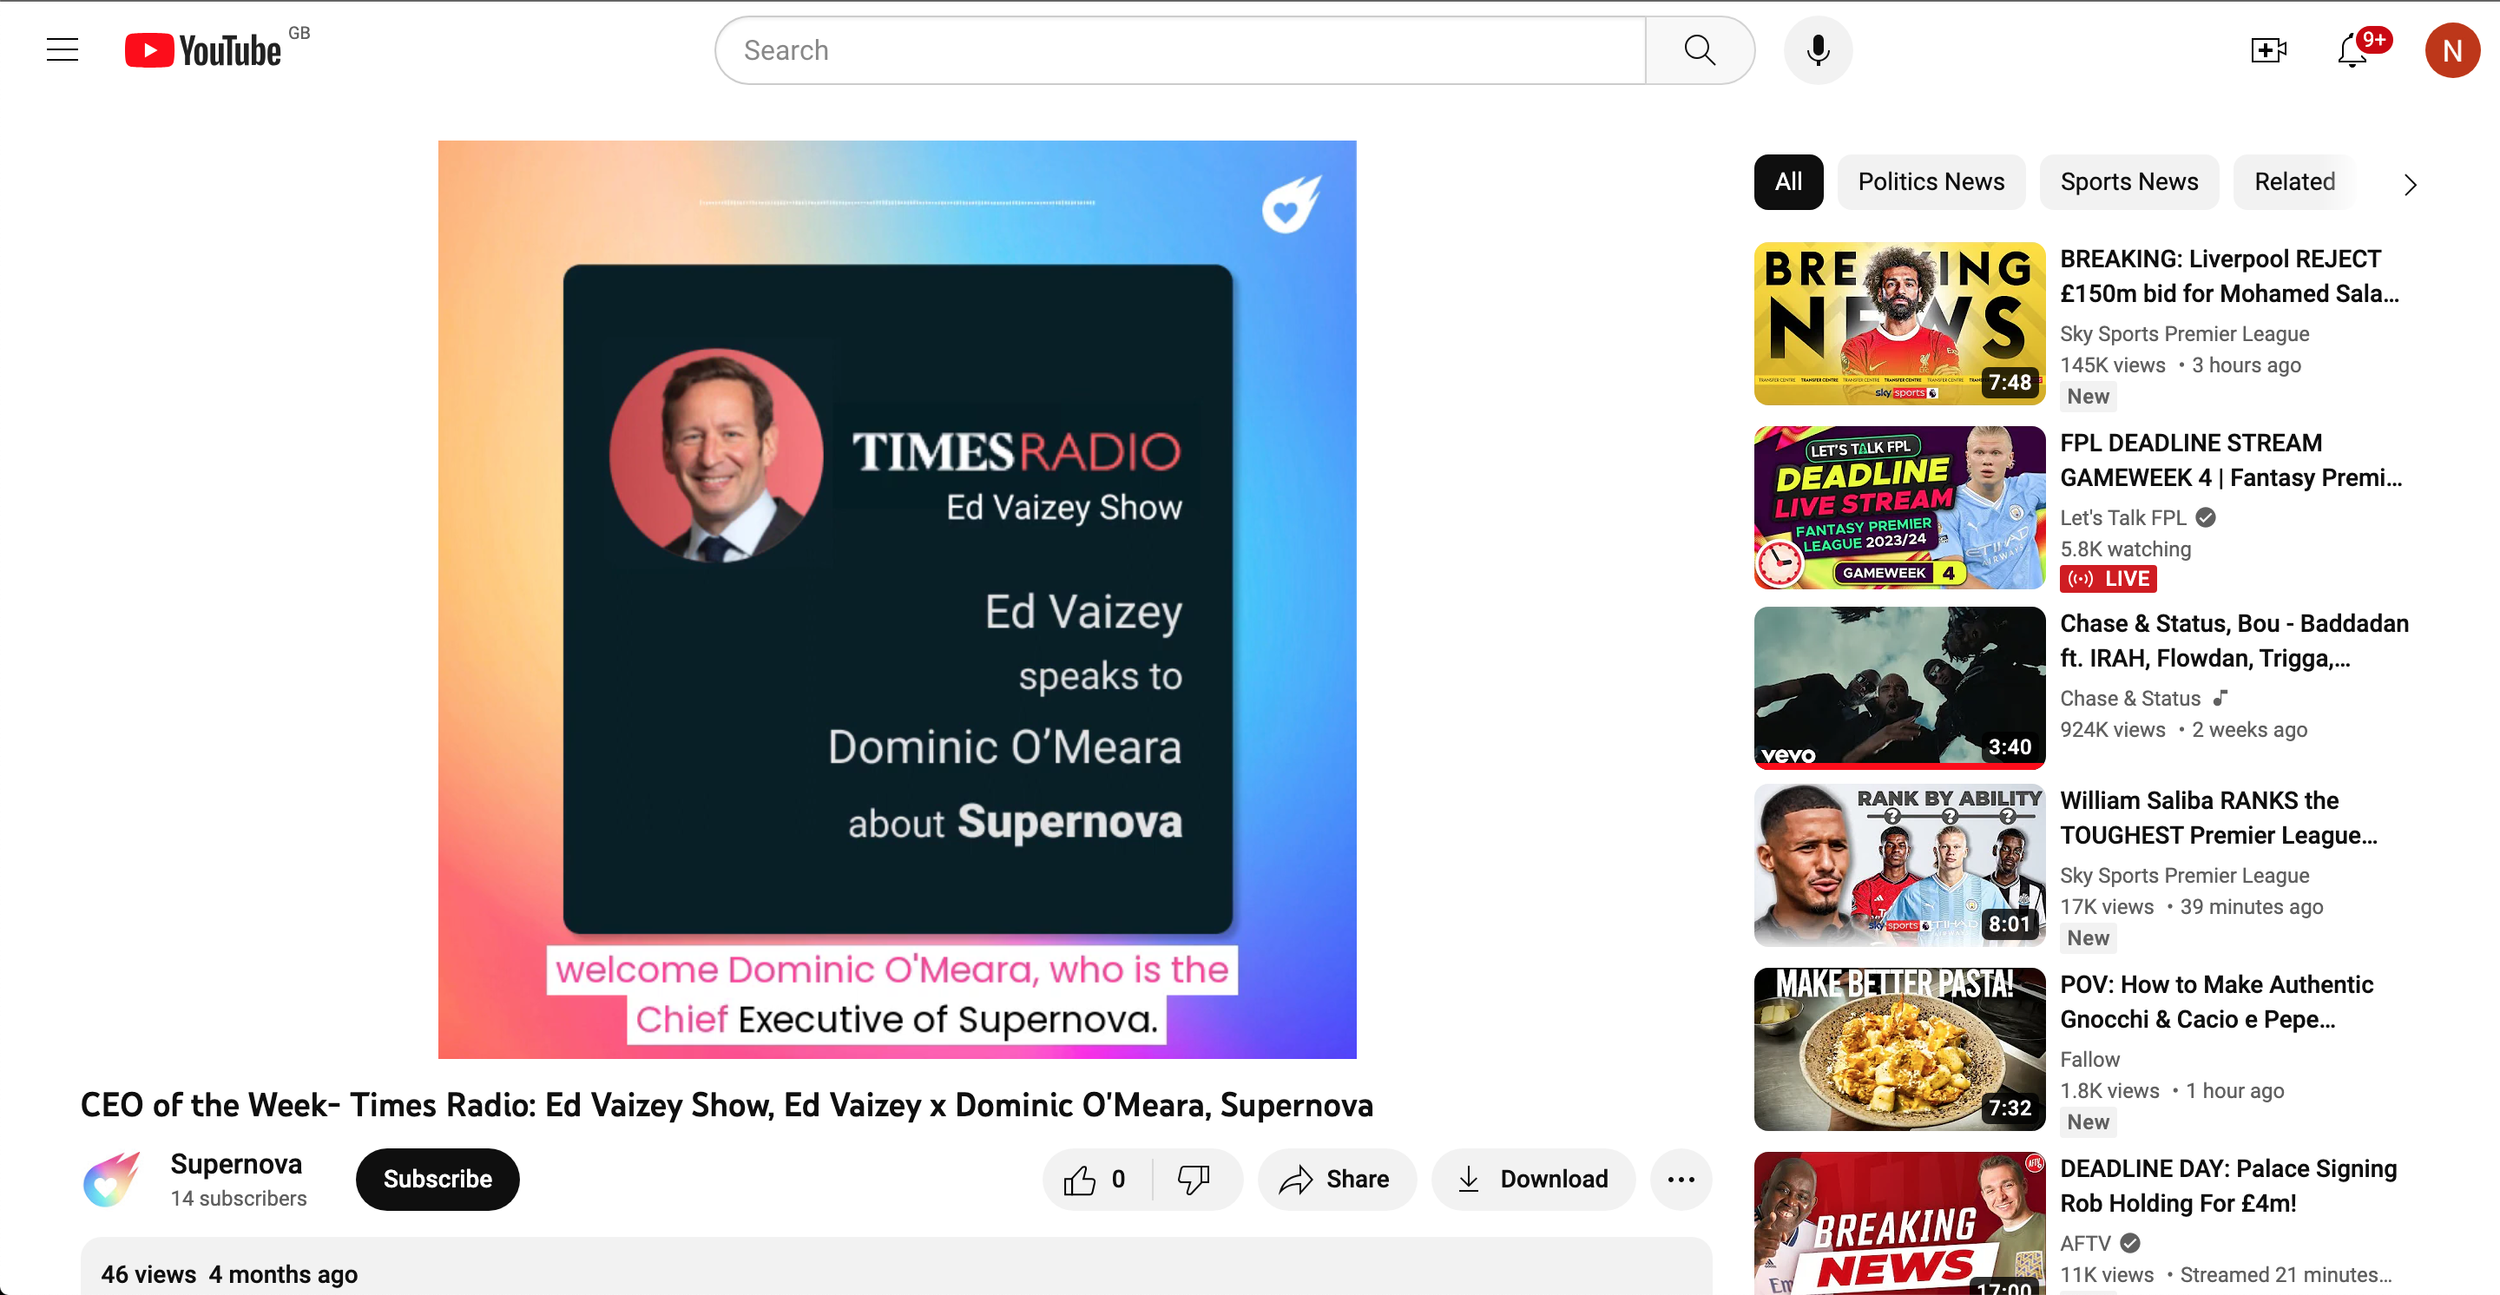Open title 'William Saliba RANKS the TOUGHEST'
Image resolution: width=2500 pixels, height=1295 pixels.
[x=2219, y=818]
